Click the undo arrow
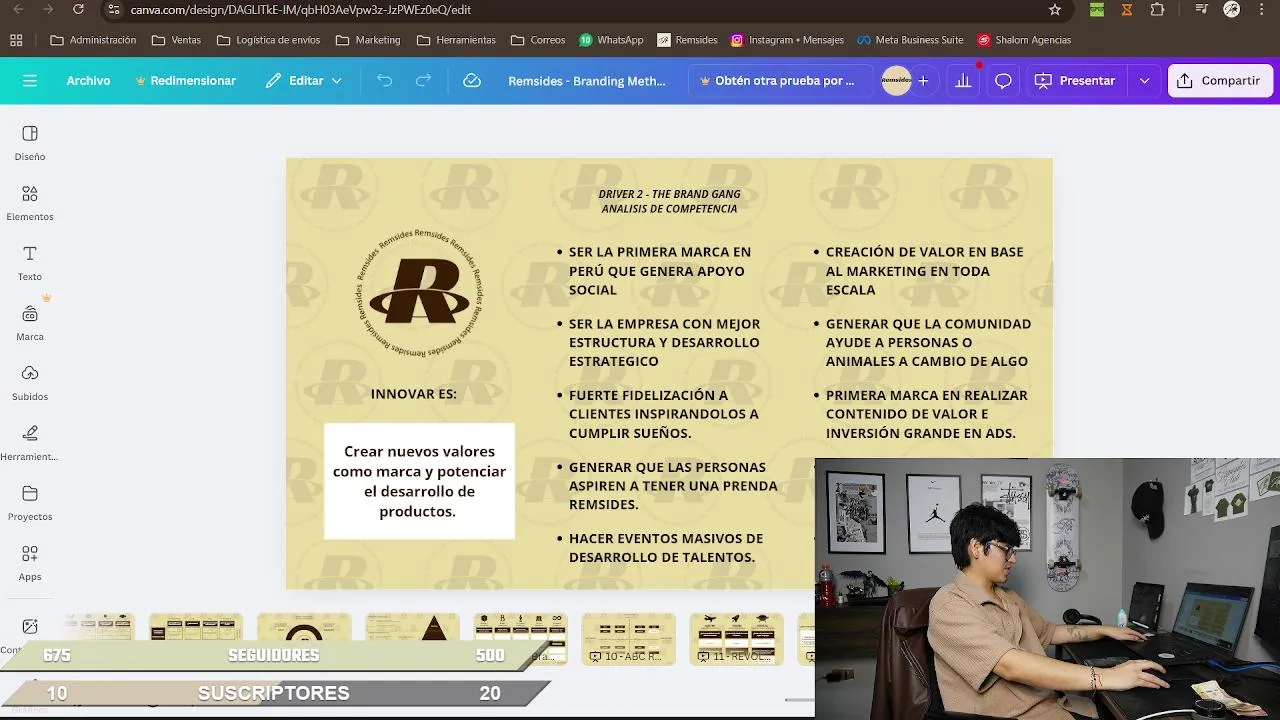This screenshot has width=1280, height=720. (x=384, y=81)
